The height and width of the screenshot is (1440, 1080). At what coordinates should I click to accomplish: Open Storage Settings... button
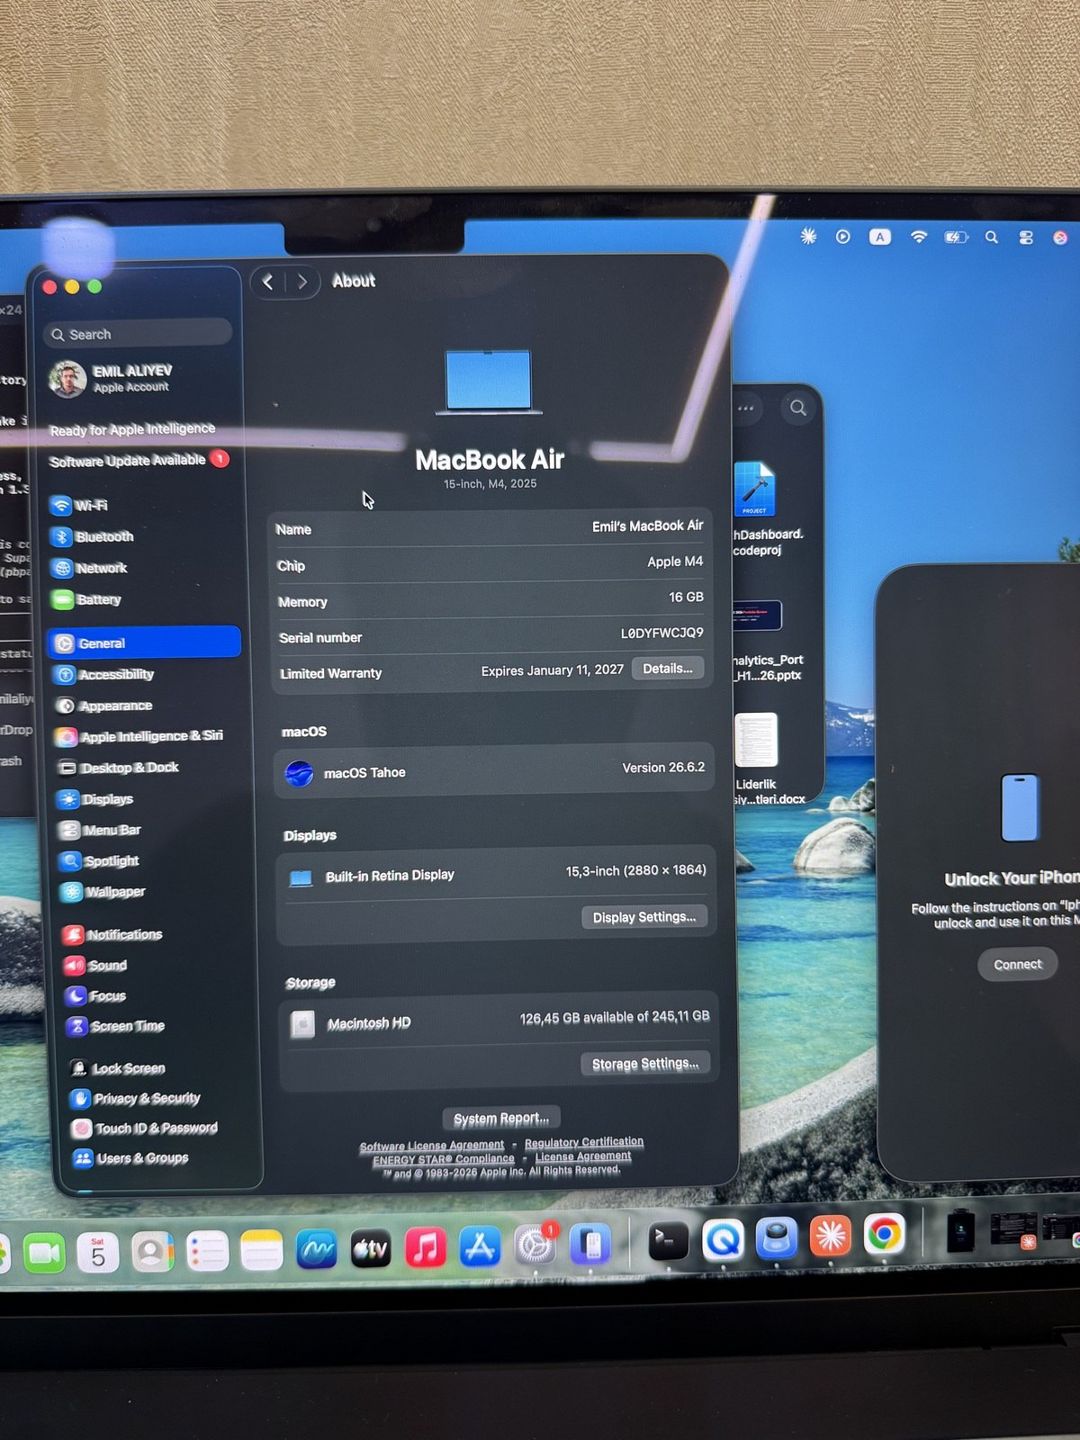tap(645, 1063)
